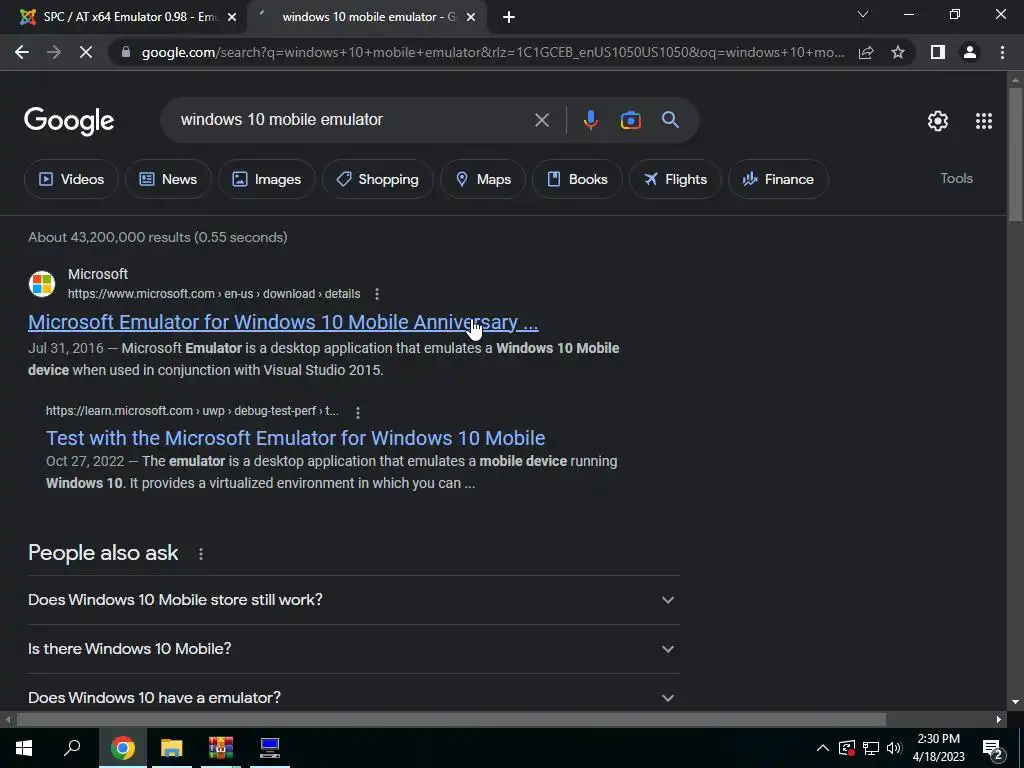Filter results by Shopping

pyautogui.click(x=377, y=179)
